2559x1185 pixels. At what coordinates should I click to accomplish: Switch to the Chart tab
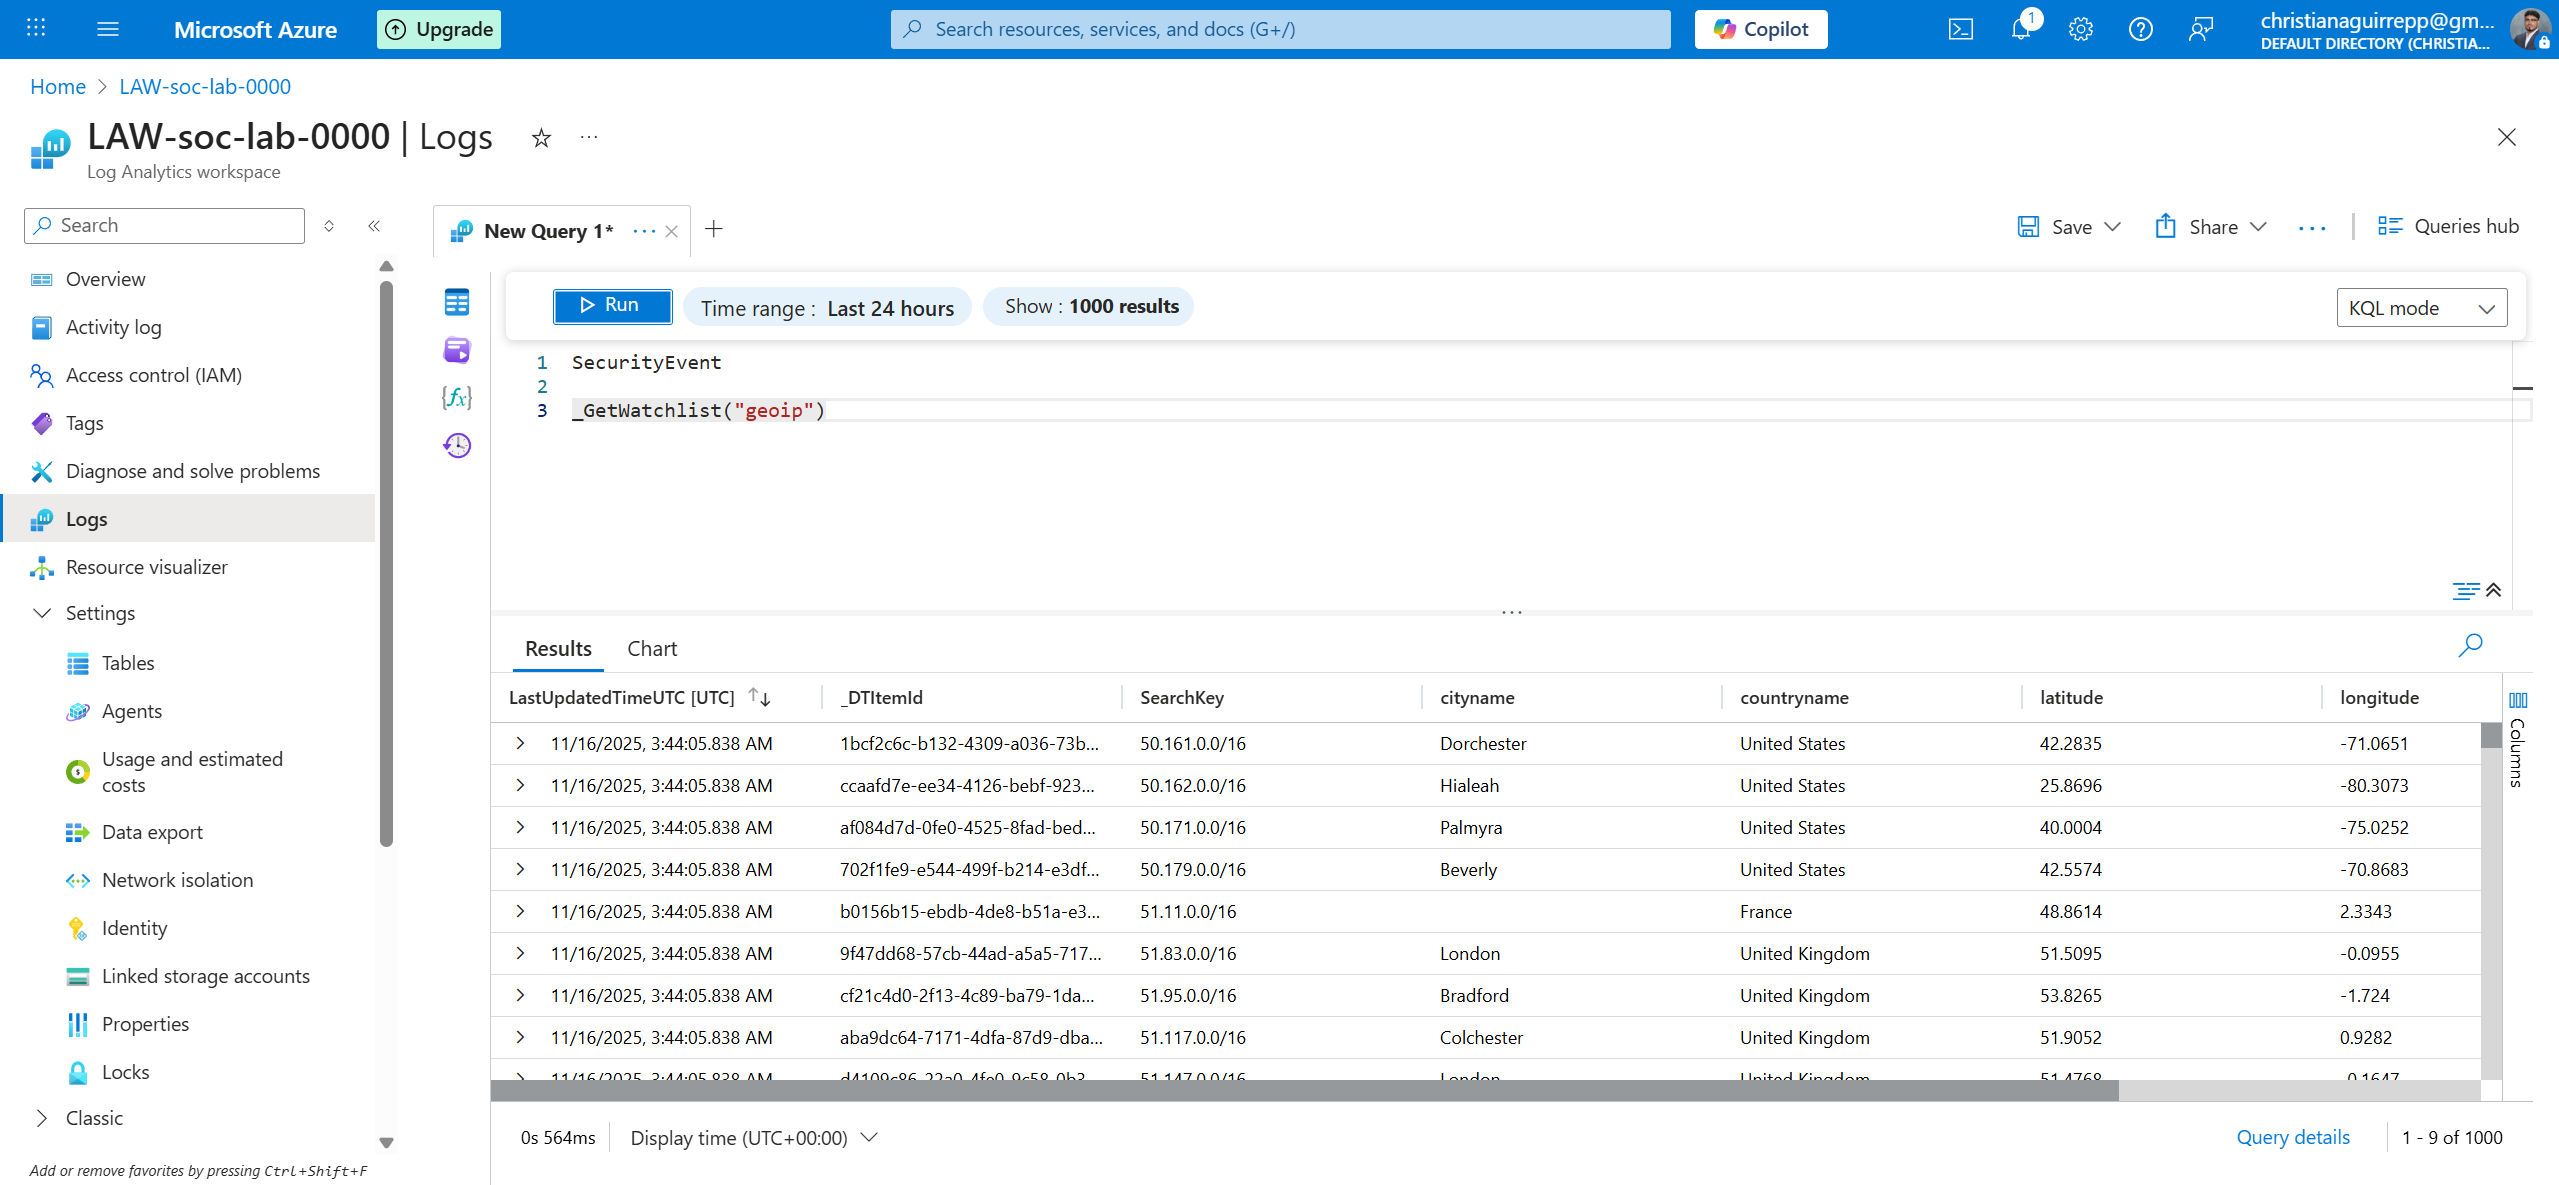pos(651,648)
